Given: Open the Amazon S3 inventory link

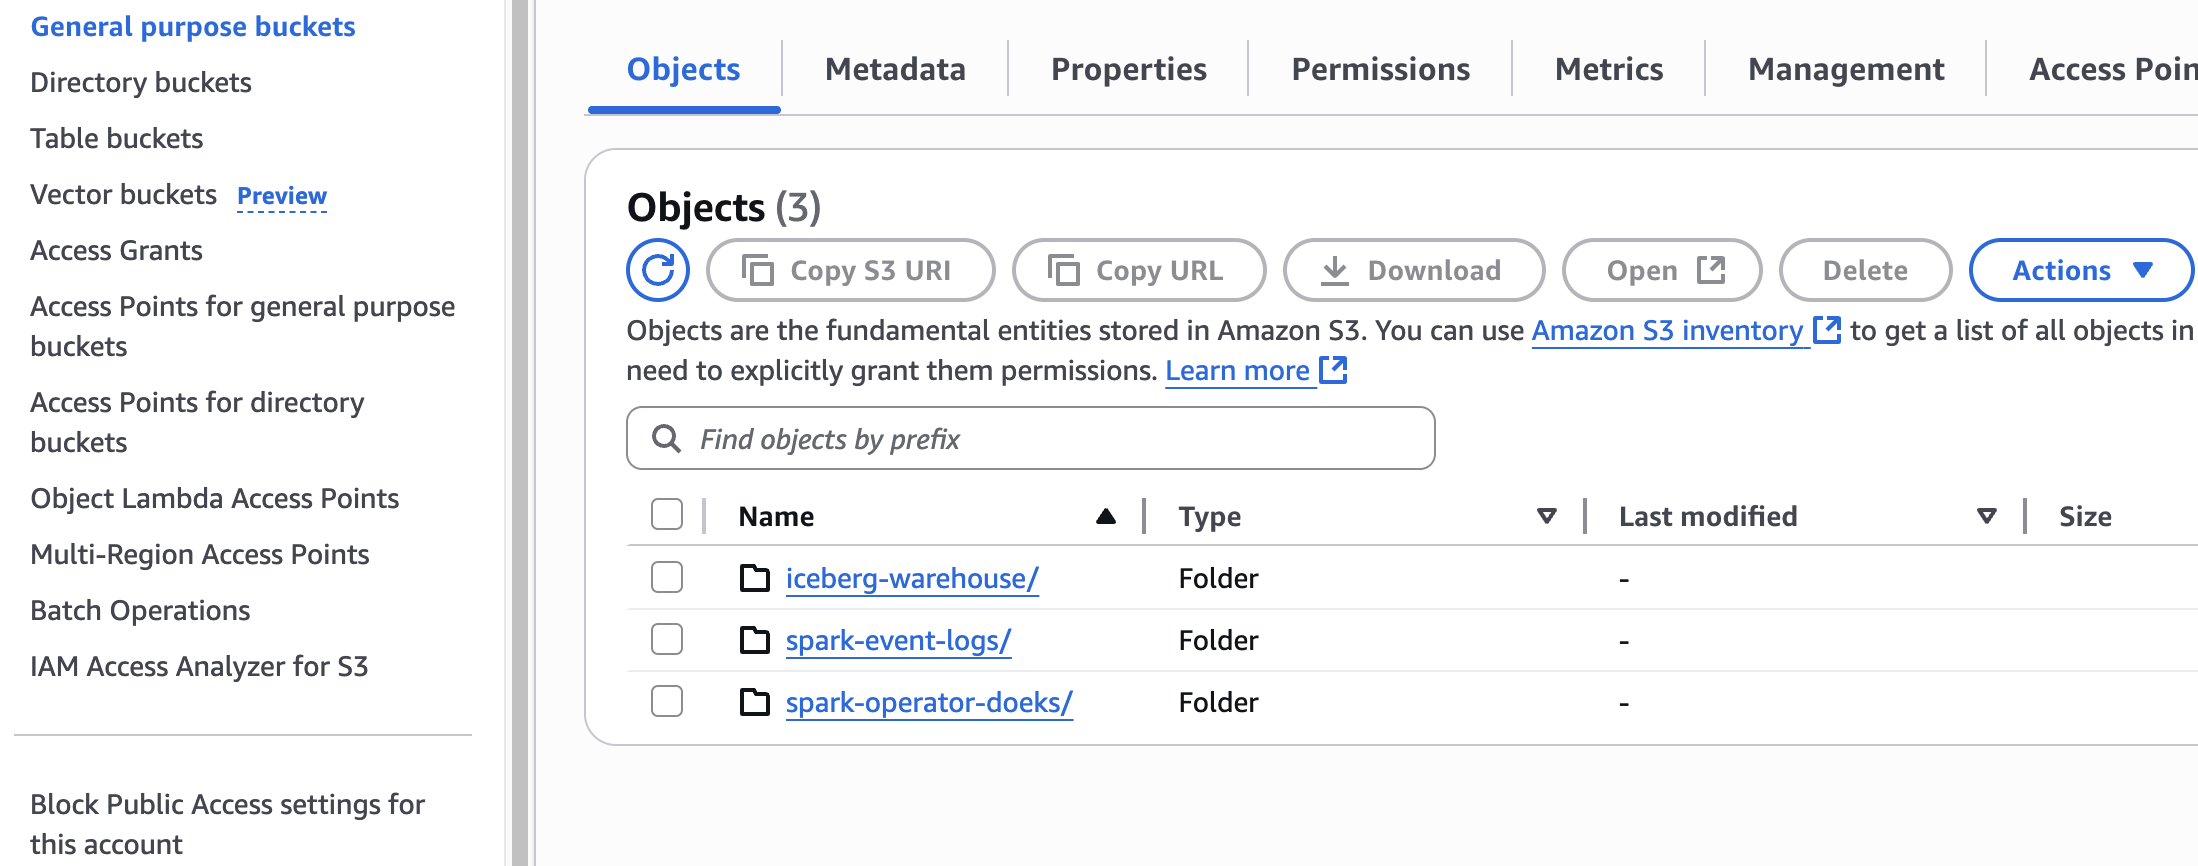Looking at the screenshot, I should coord(1667,330).
